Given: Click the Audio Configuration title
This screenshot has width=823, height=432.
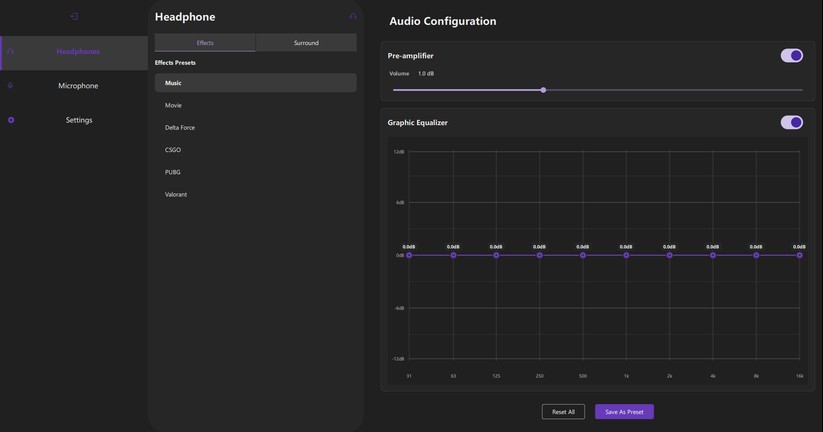Looking at the screenshot, I should [x=442, y=22].
